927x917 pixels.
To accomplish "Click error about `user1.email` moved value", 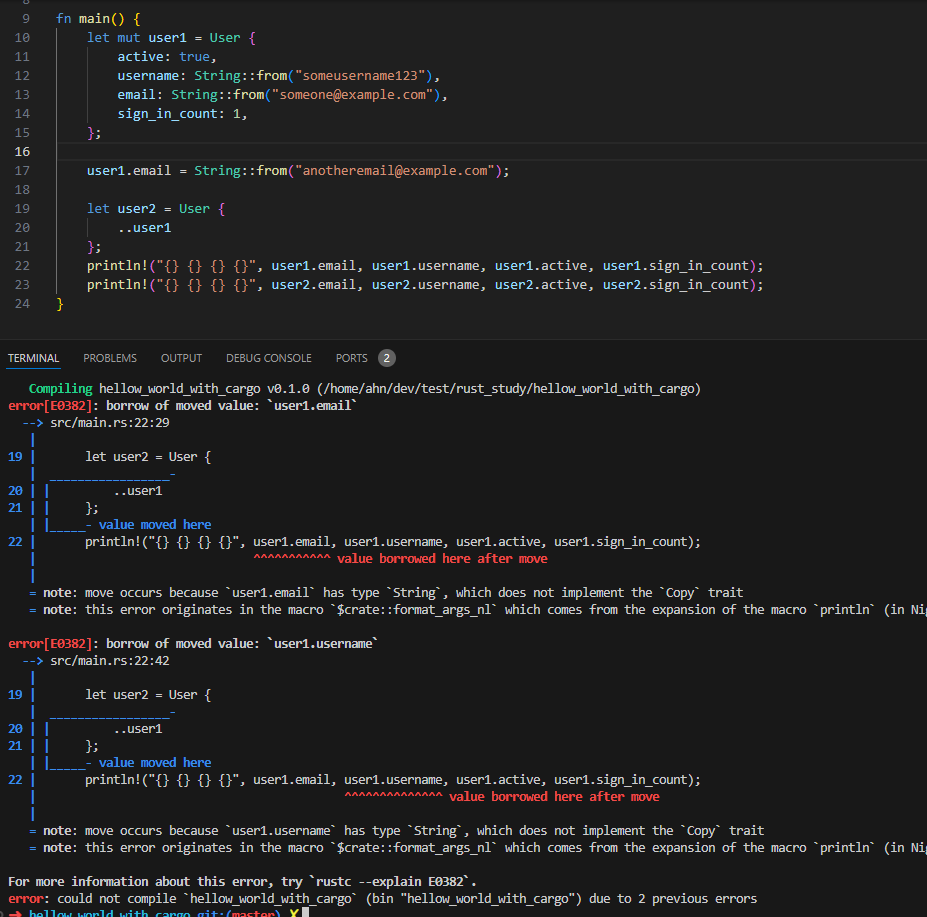I will coord(182,406).
